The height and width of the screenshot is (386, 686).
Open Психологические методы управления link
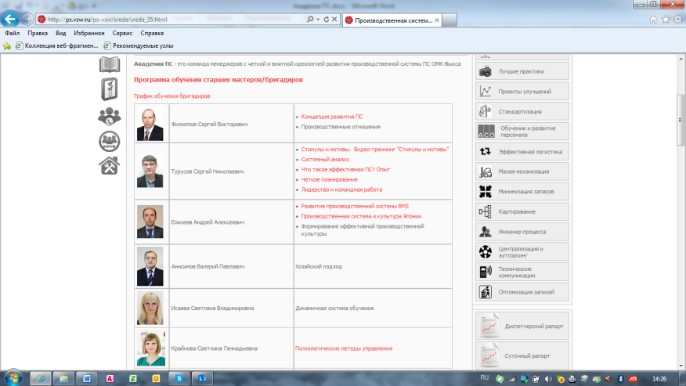[343, 348]
